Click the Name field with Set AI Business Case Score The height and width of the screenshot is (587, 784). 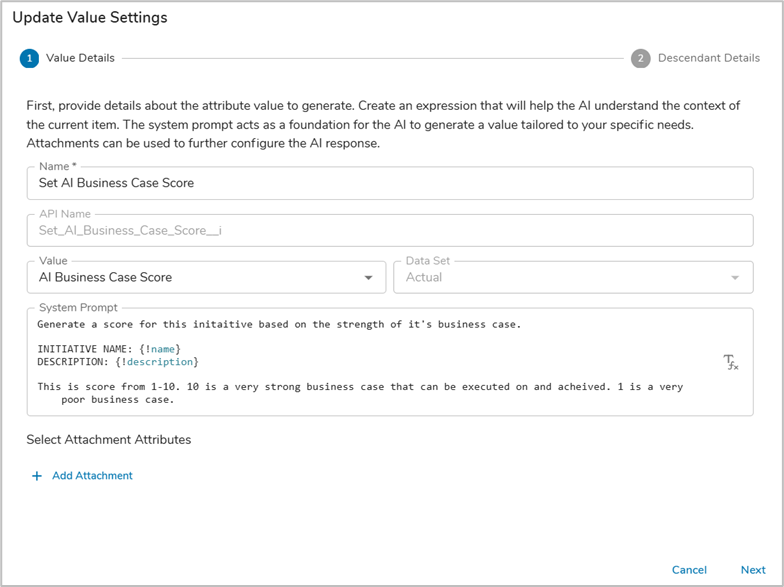[x=390, y=183]
